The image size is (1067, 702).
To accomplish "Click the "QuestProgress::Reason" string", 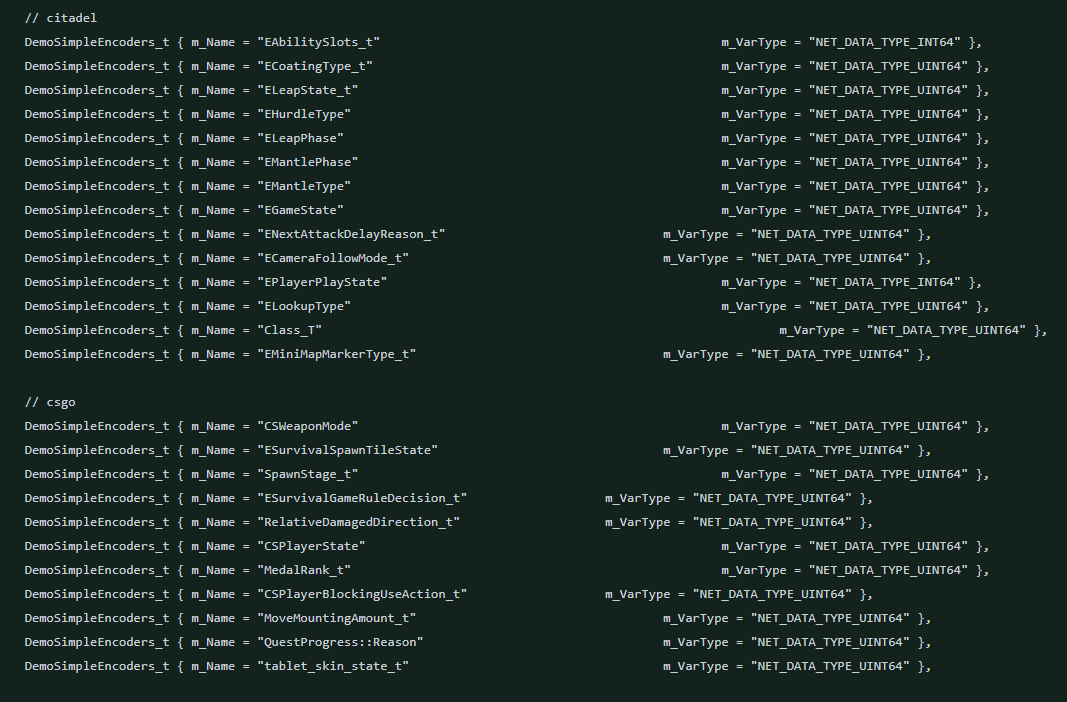I will point(340,642).
